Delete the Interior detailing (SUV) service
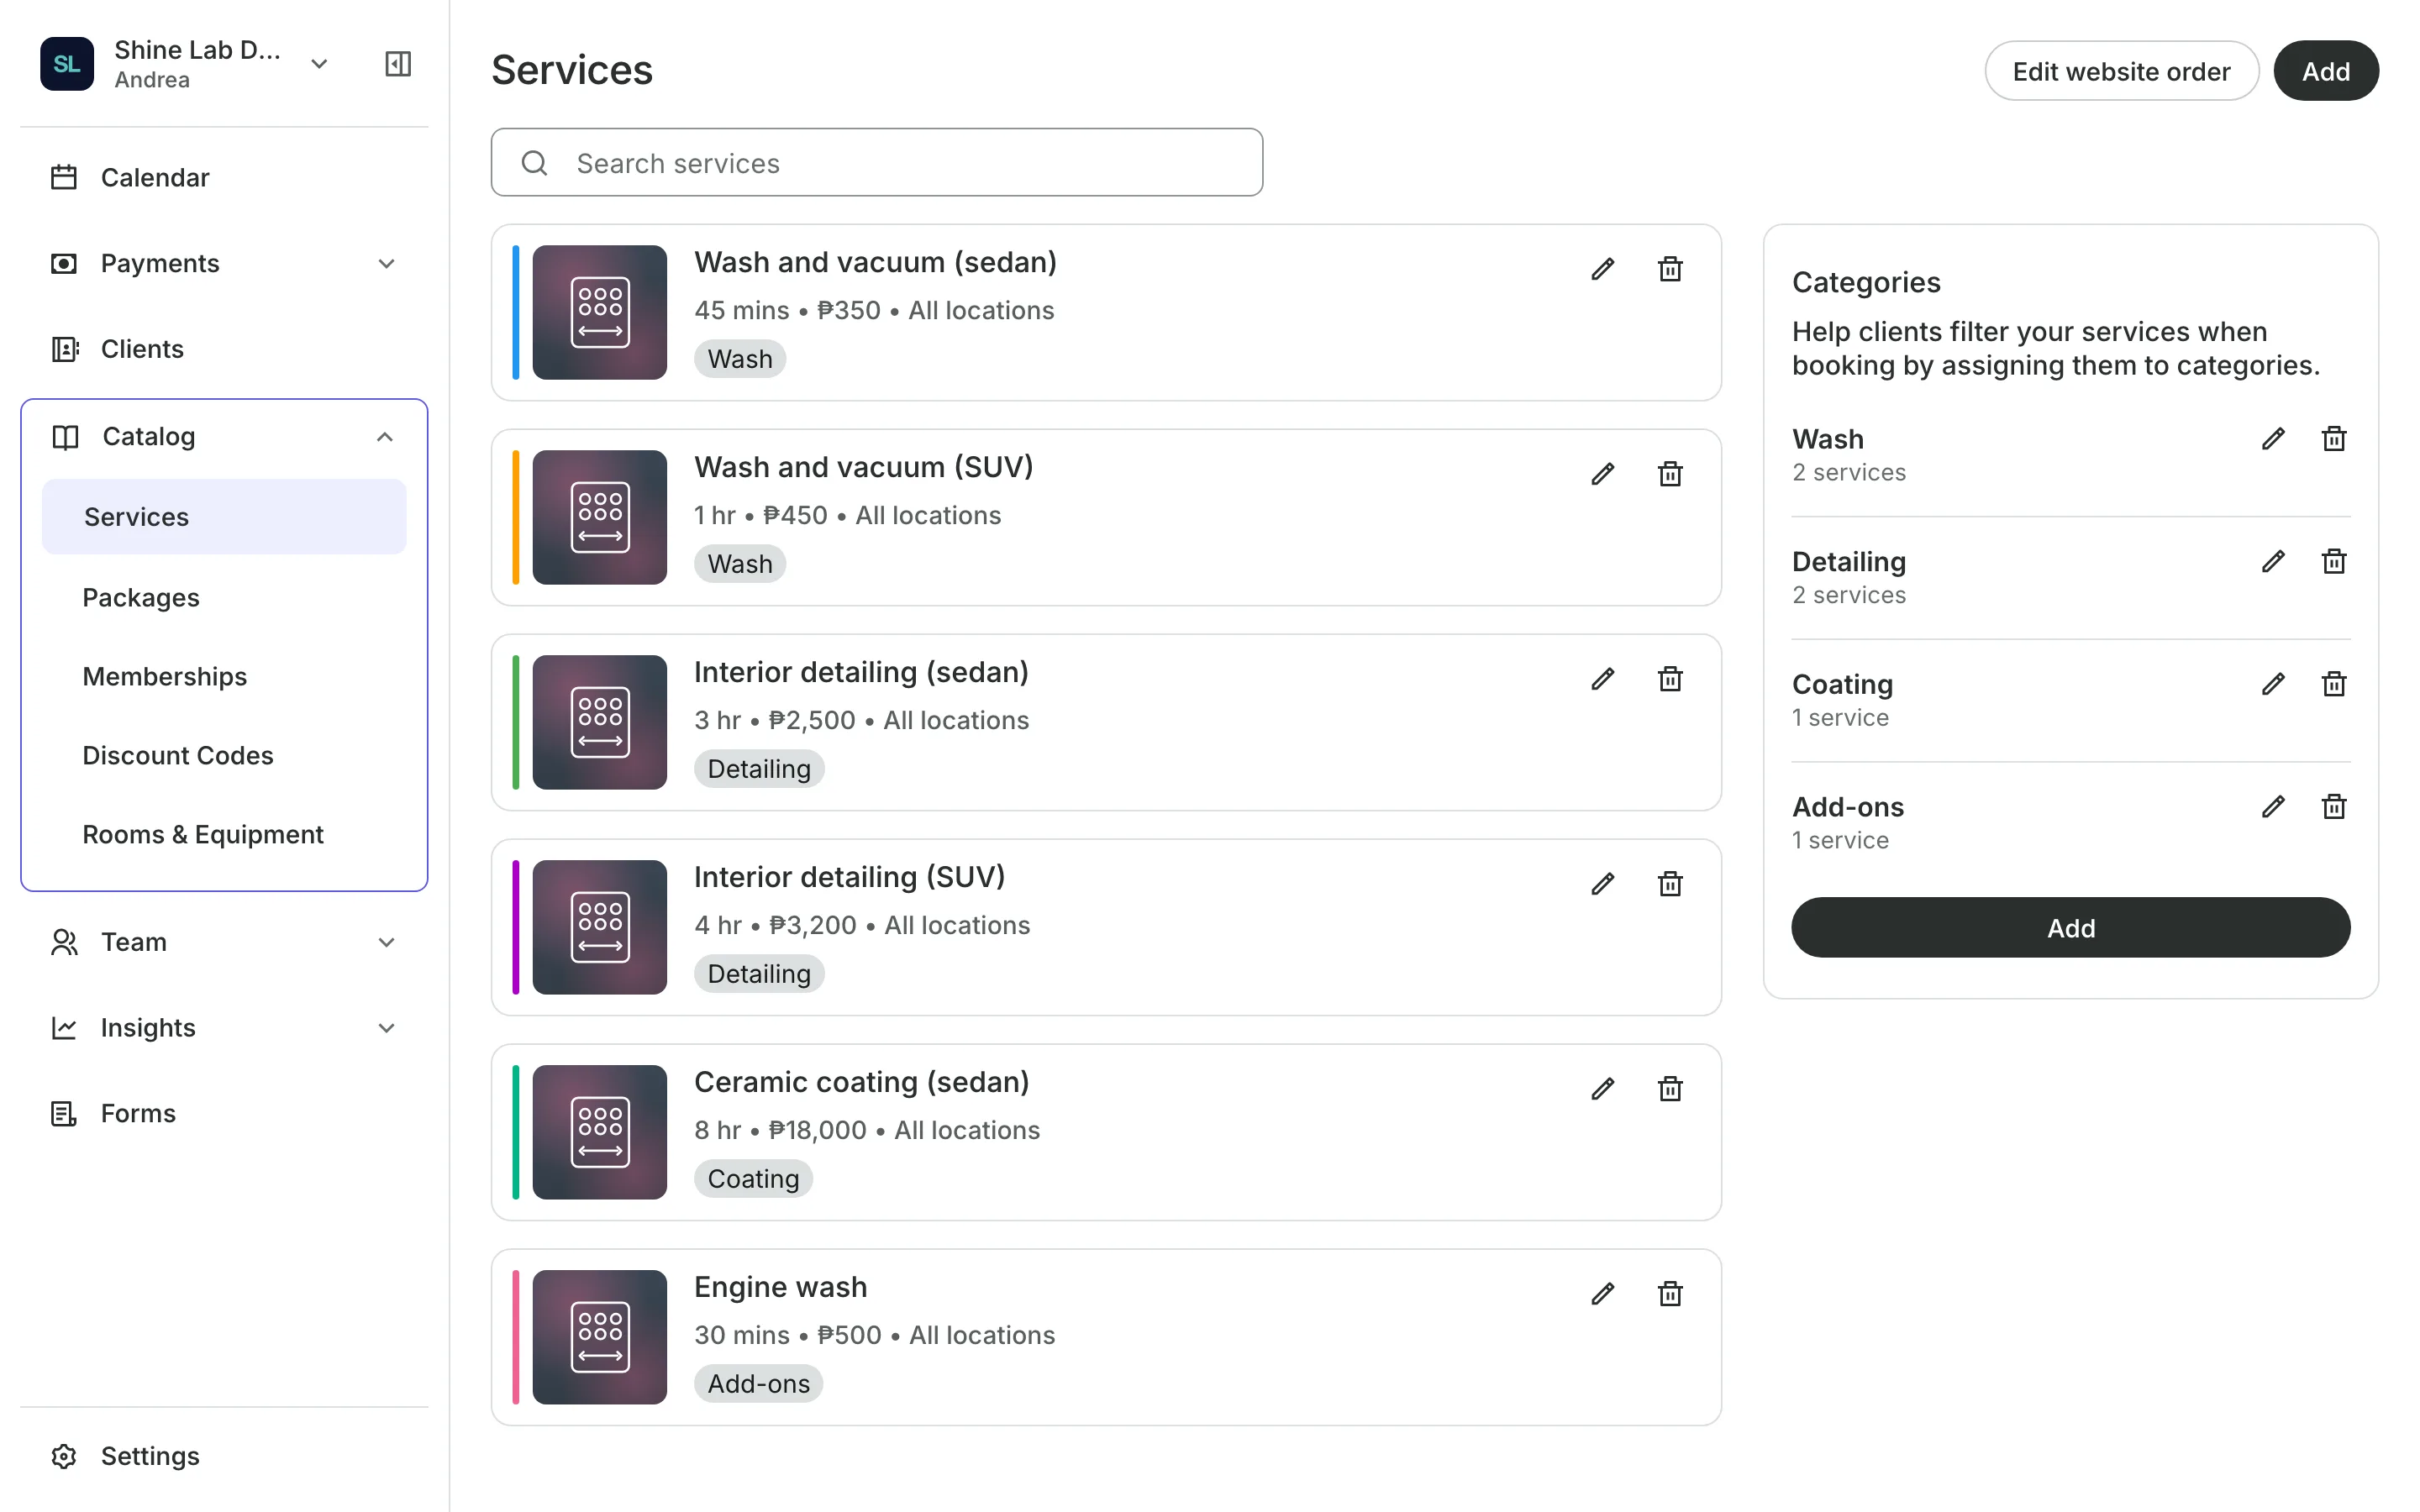2420x1512 pixels. tap(1670, 884)
